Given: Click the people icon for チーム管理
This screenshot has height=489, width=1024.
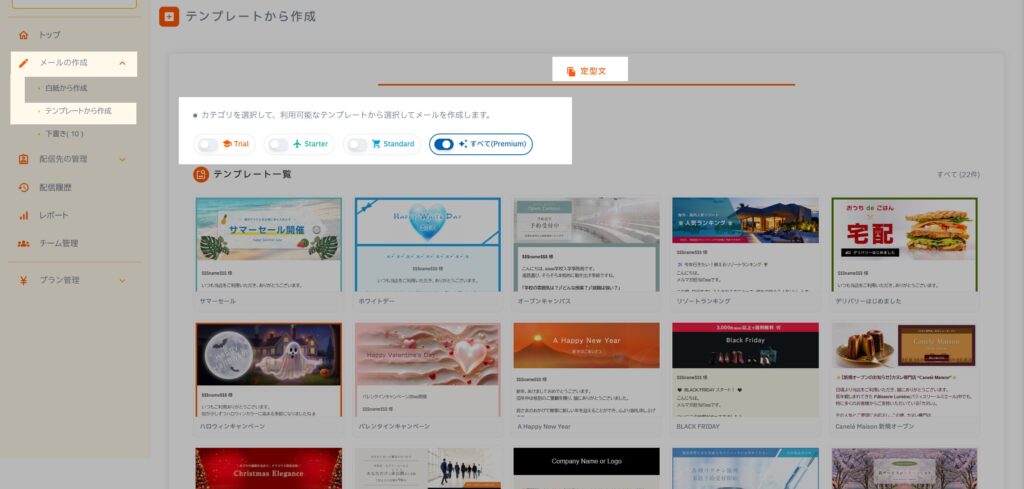Looking at the screenshot, I should (x=23, y=243).
